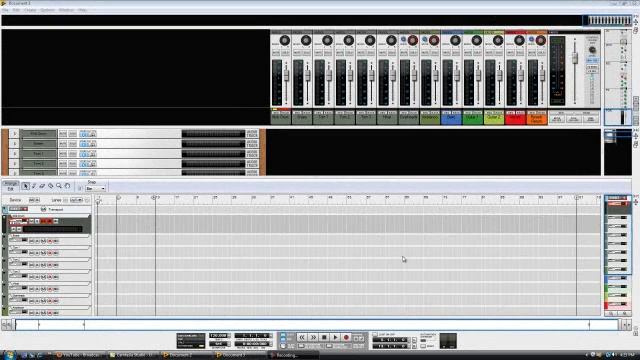Click the Bass channel name label in mixer
This screenshot has height=360, width=640.
[x=451, y=118]
